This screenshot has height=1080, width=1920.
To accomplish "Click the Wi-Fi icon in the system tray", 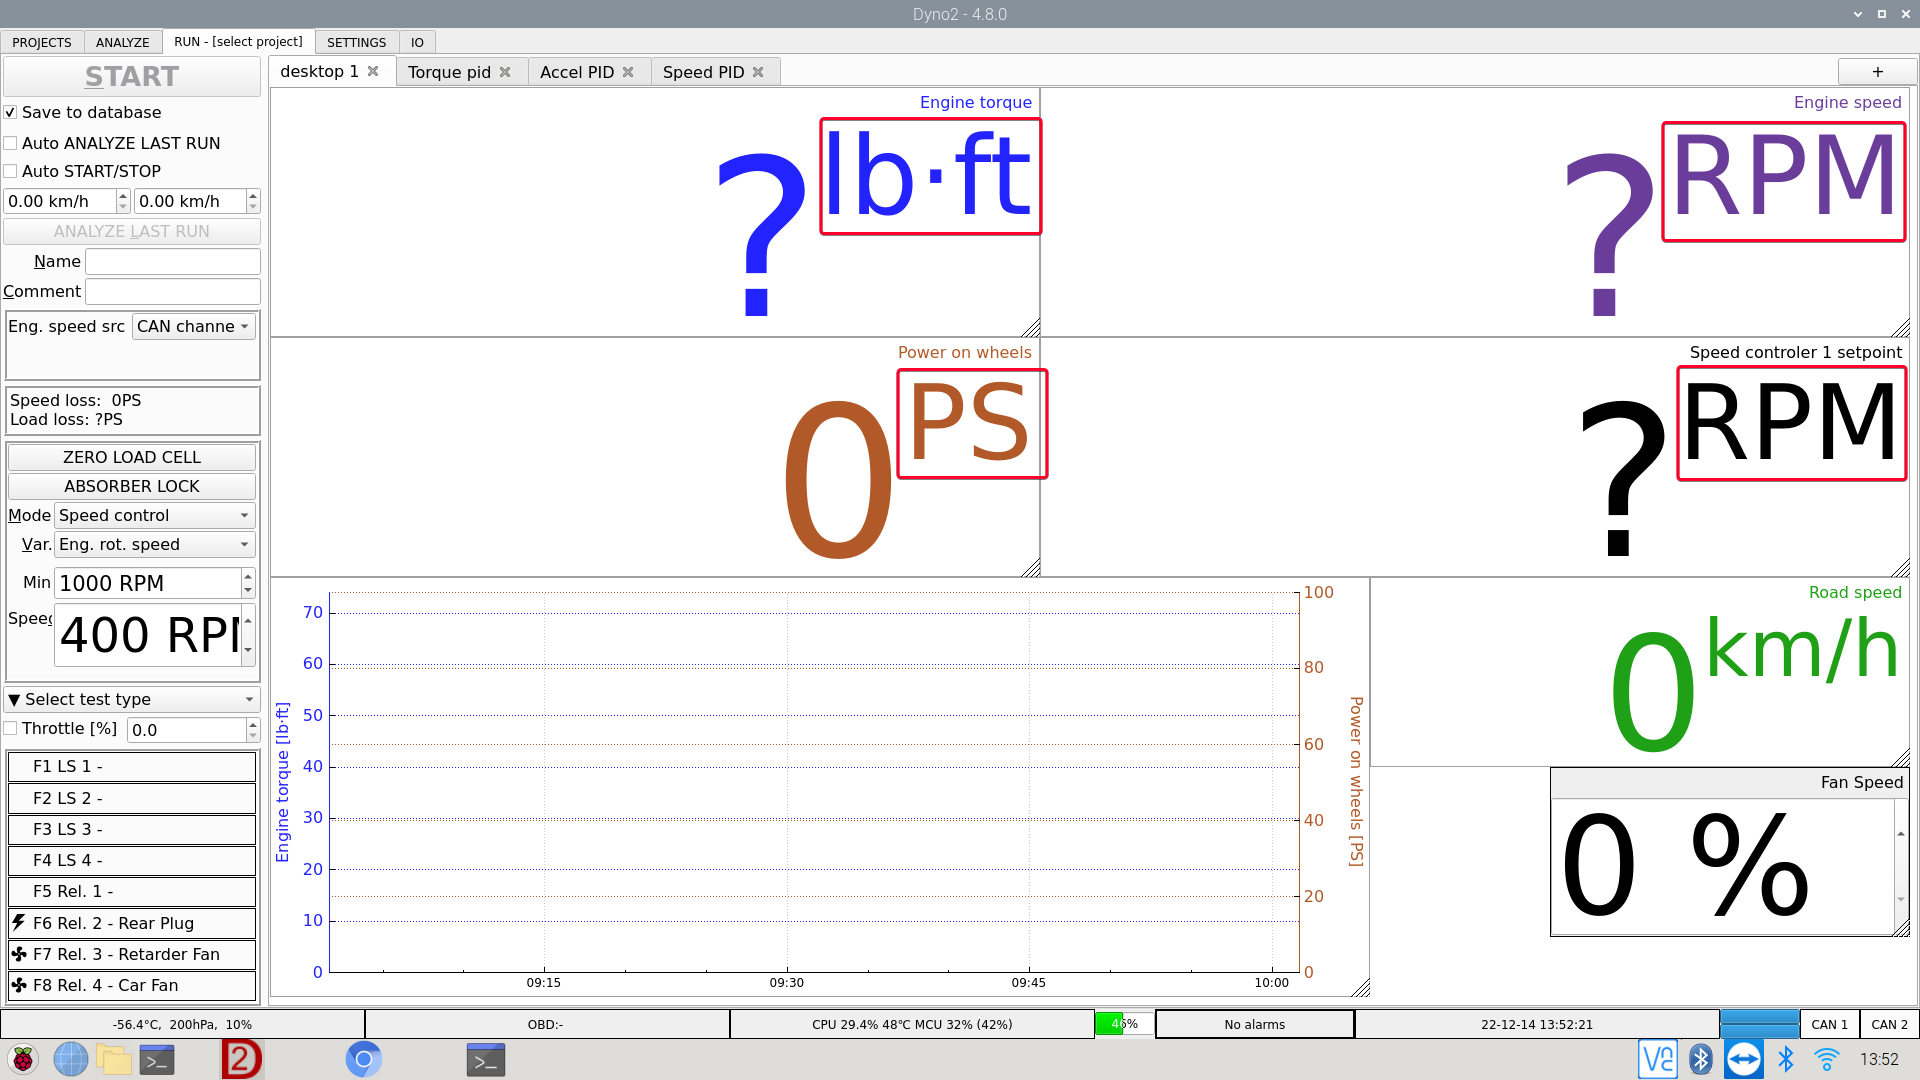I will [1827, 1059].
